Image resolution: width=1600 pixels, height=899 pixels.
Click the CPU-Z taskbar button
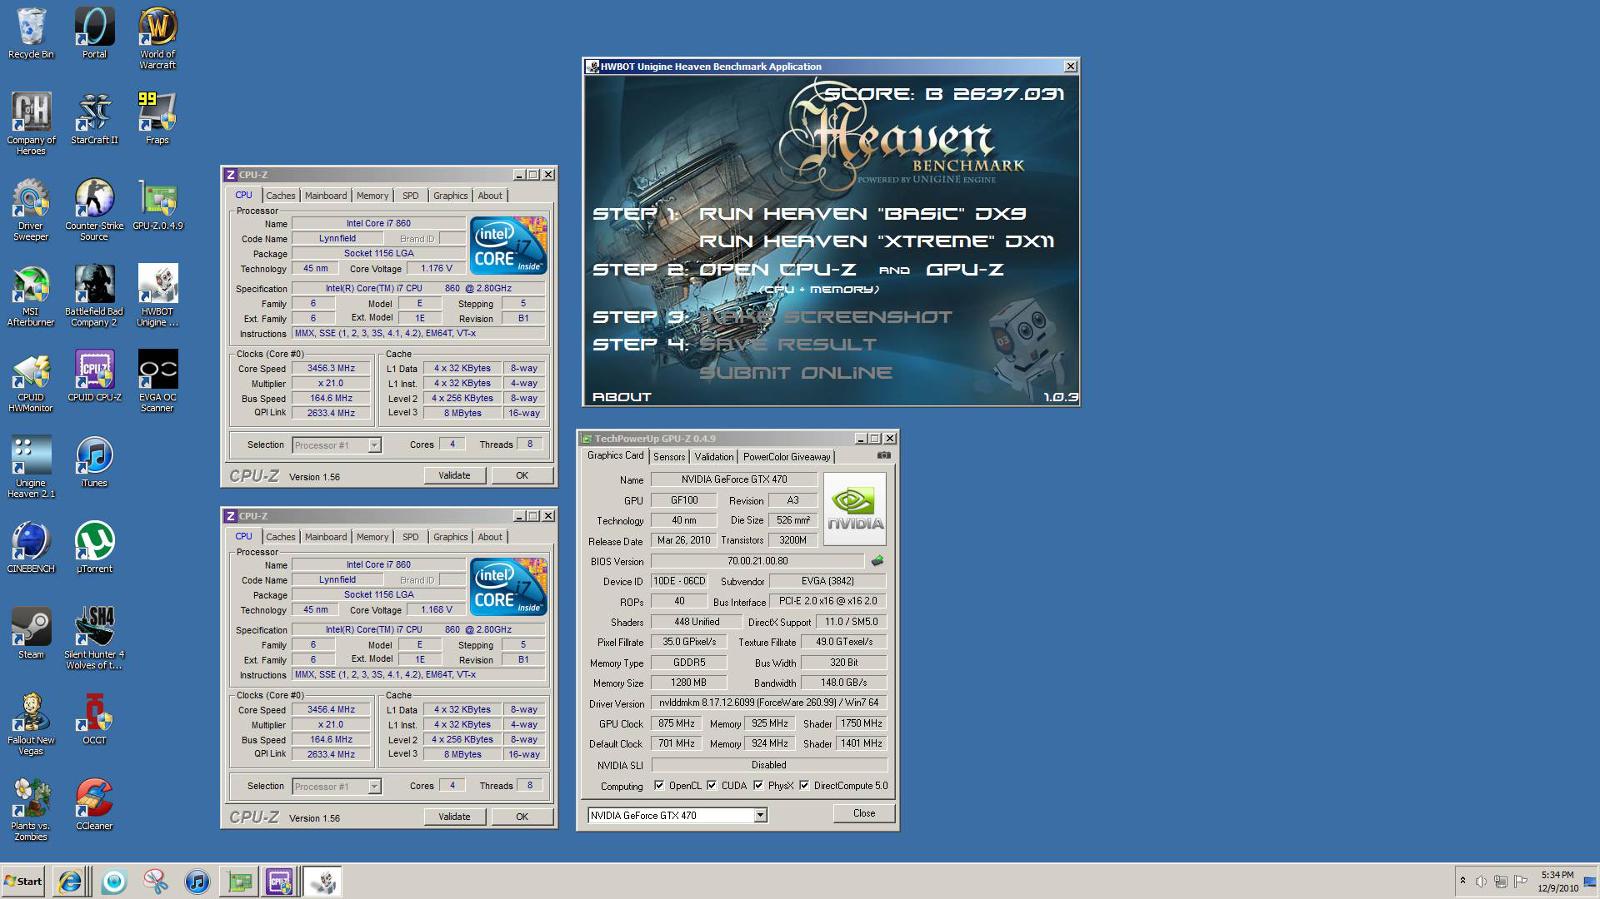click(279, 881)
